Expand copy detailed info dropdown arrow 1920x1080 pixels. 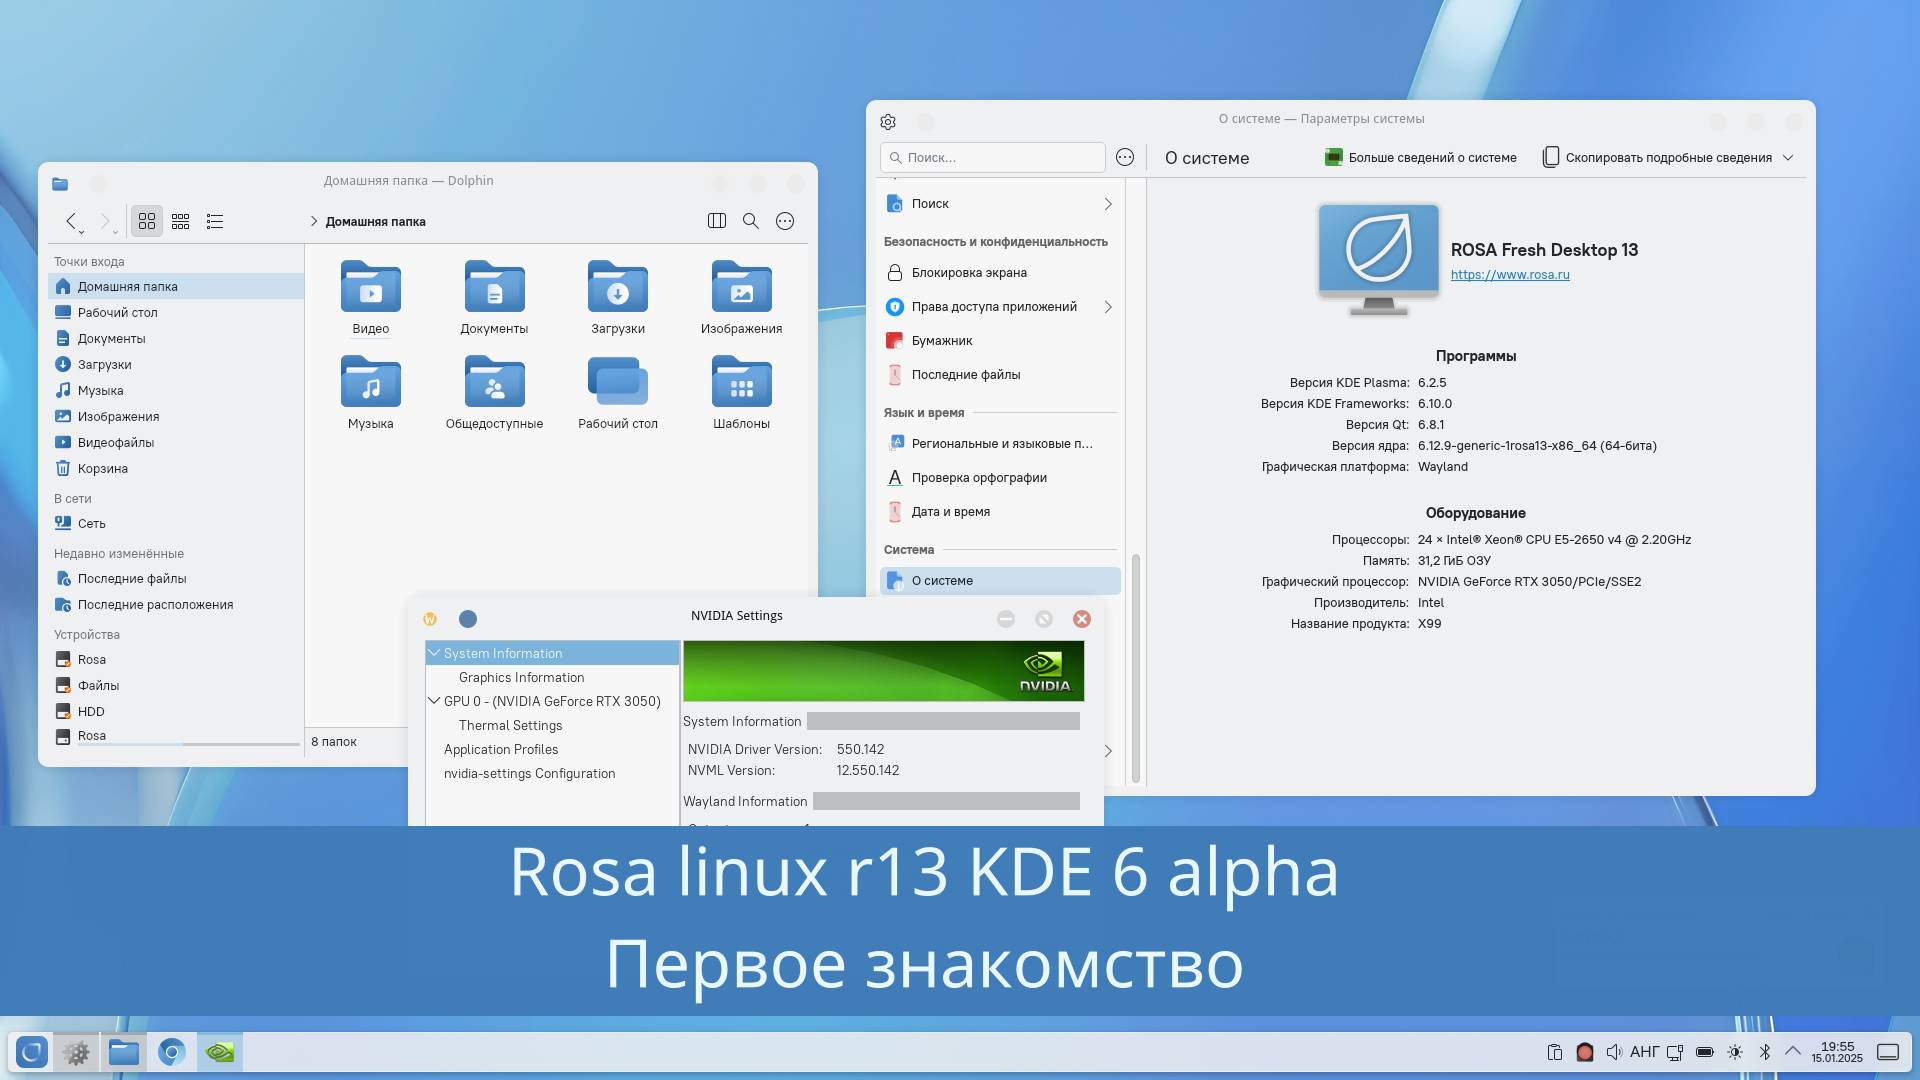point(1788,158)
